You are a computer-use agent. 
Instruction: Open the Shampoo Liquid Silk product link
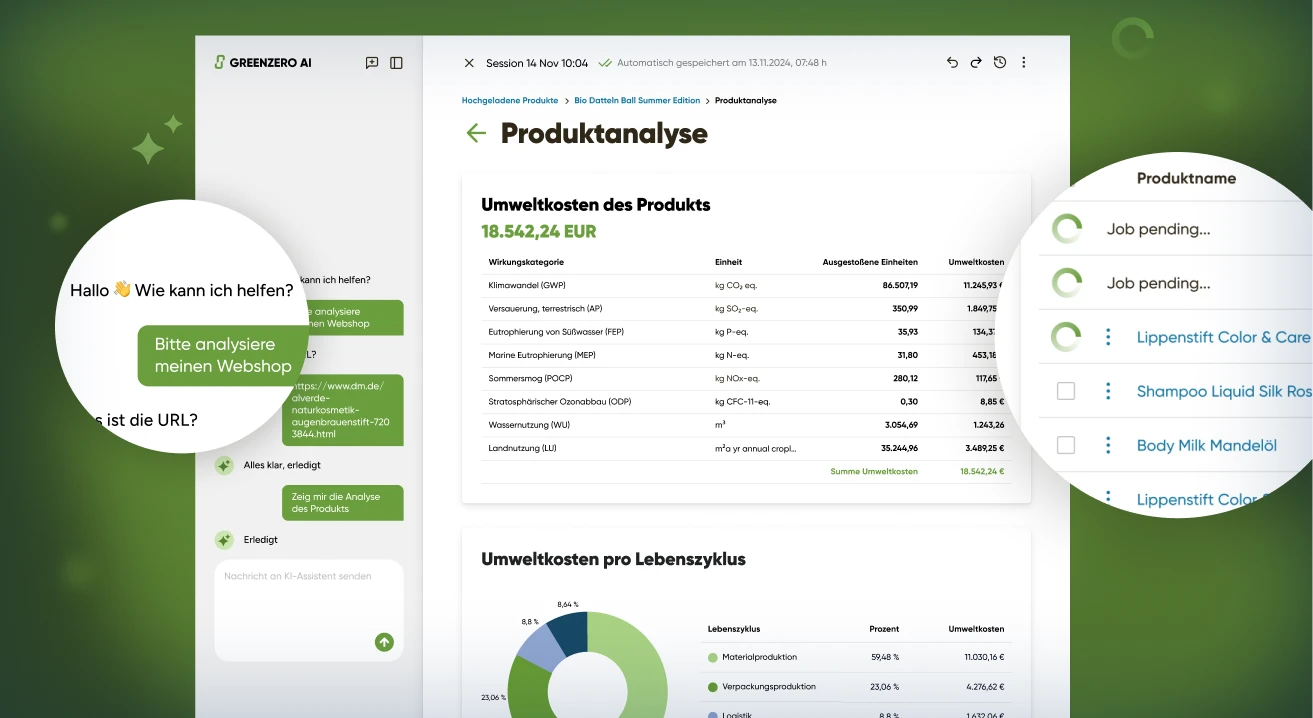(1224, 391)
